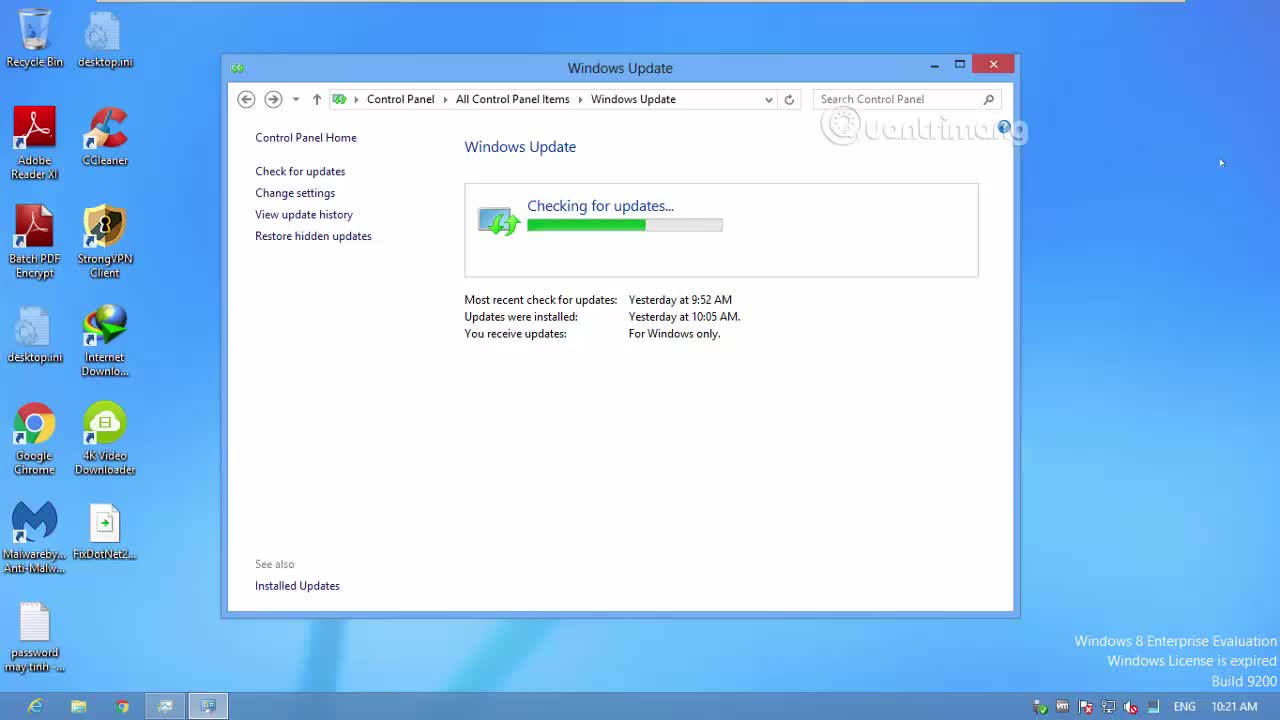Click Safely Remove Hardware tray icon
This screenshot has width=1280, height=720.
(1040, 706)
